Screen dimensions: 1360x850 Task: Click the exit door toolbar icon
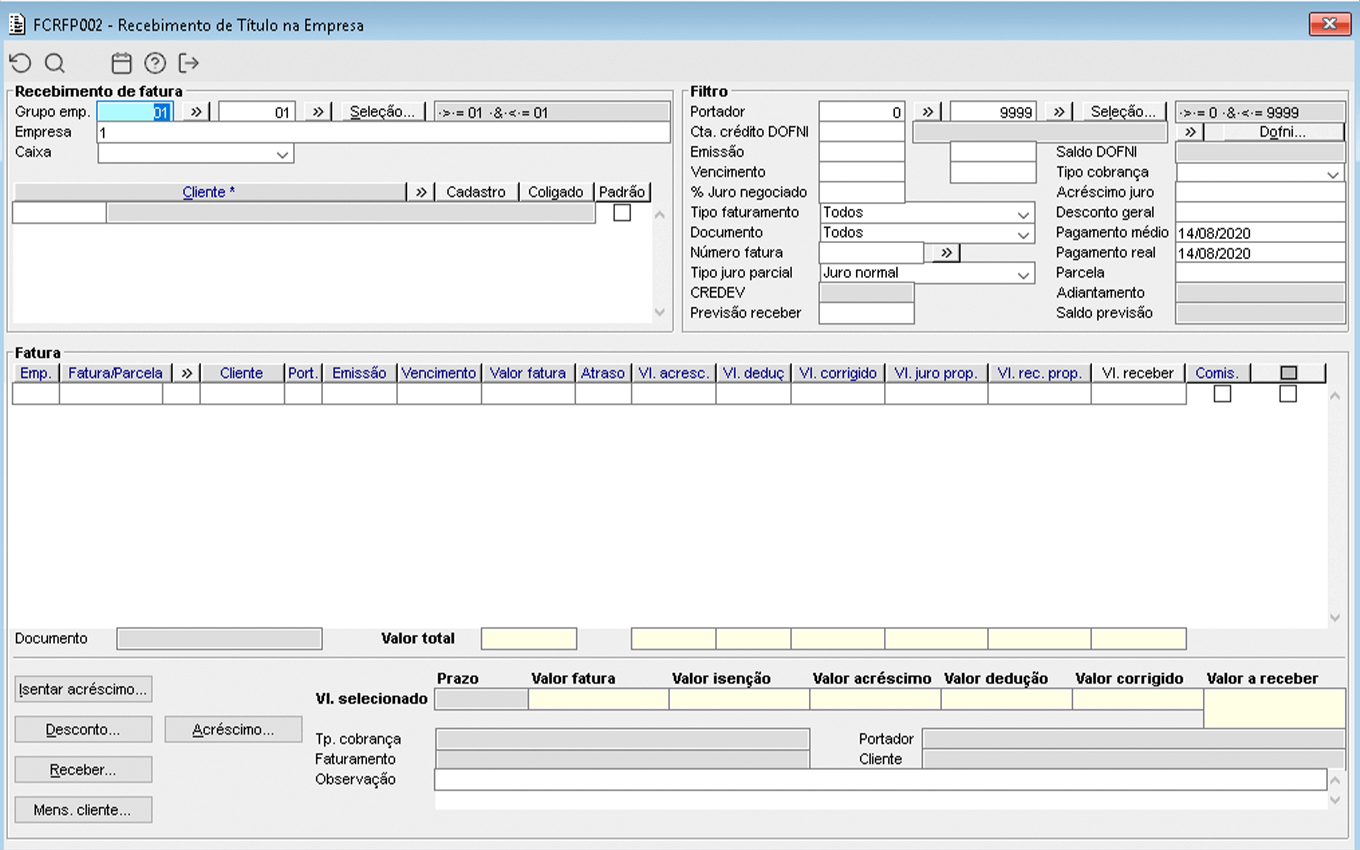[189, 64]
